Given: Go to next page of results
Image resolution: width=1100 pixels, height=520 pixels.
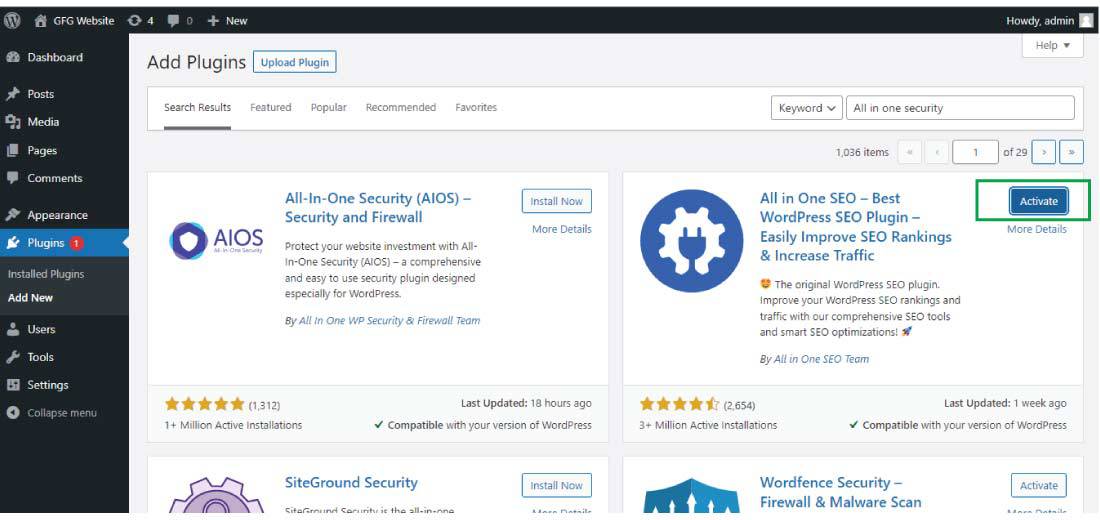Looking at the screenshot, I should click(x=1044, y=152).
